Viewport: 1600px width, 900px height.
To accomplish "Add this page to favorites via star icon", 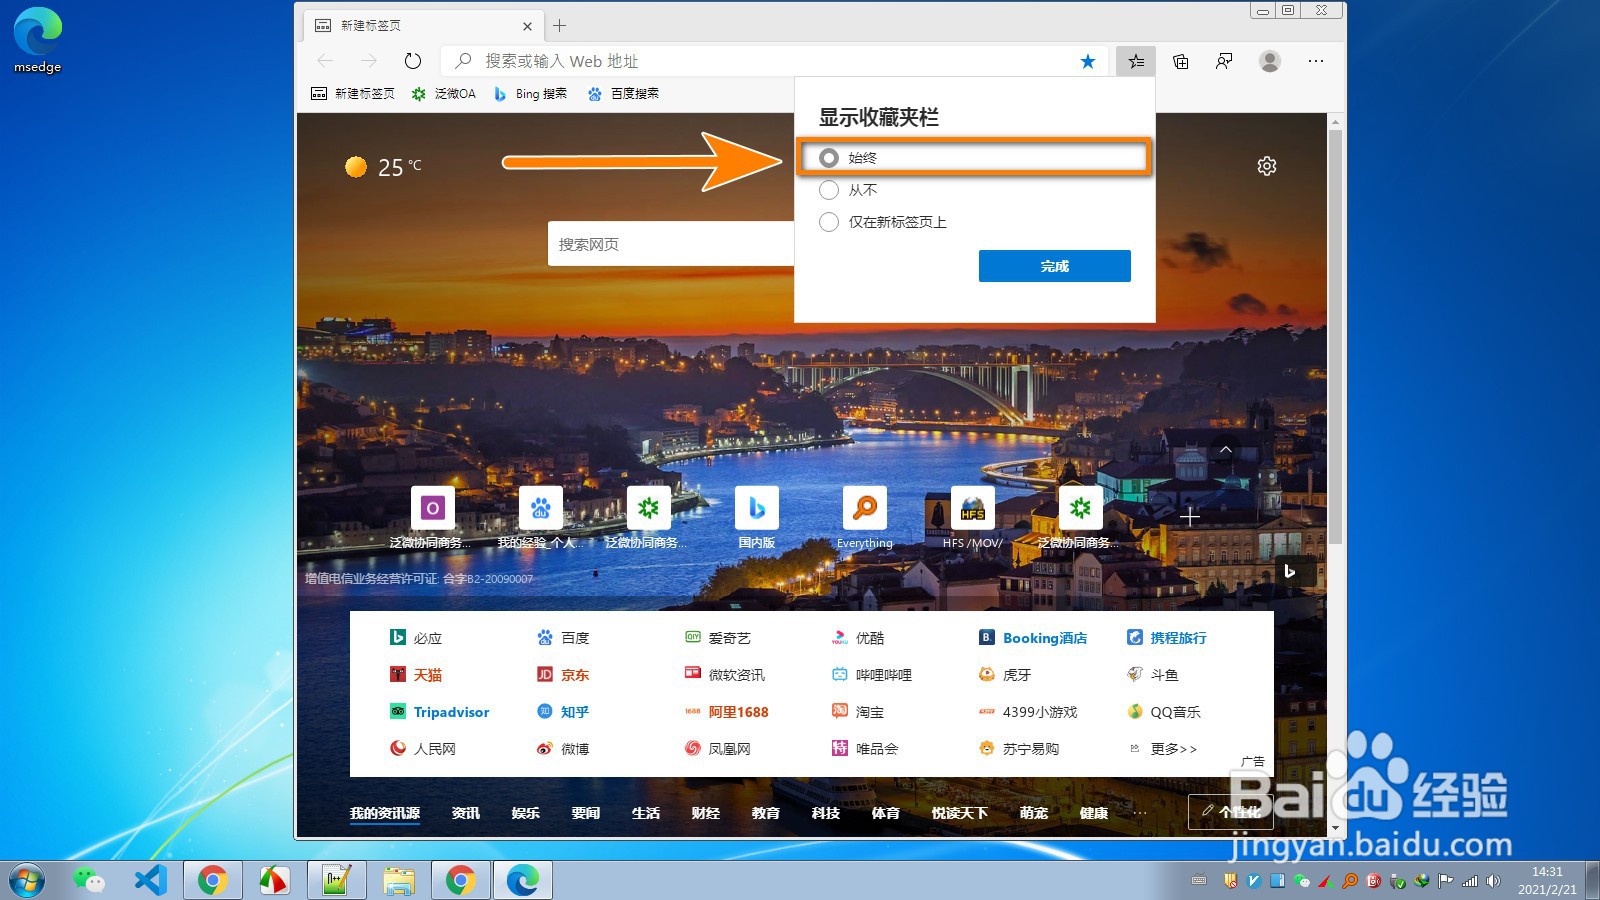I will (x=1087, y=61).
